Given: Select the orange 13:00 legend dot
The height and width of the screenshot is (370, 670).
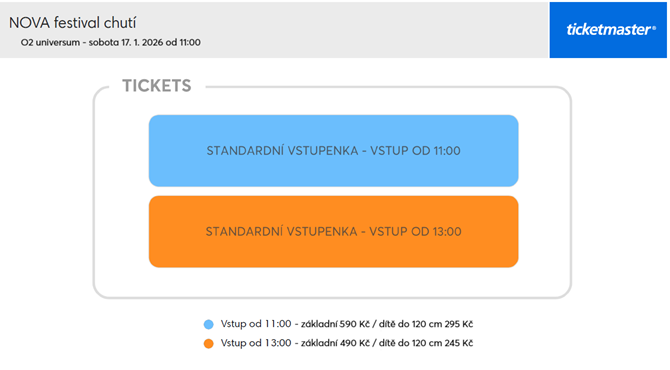Looking at the screenshot, I should [x=209, y=344].
